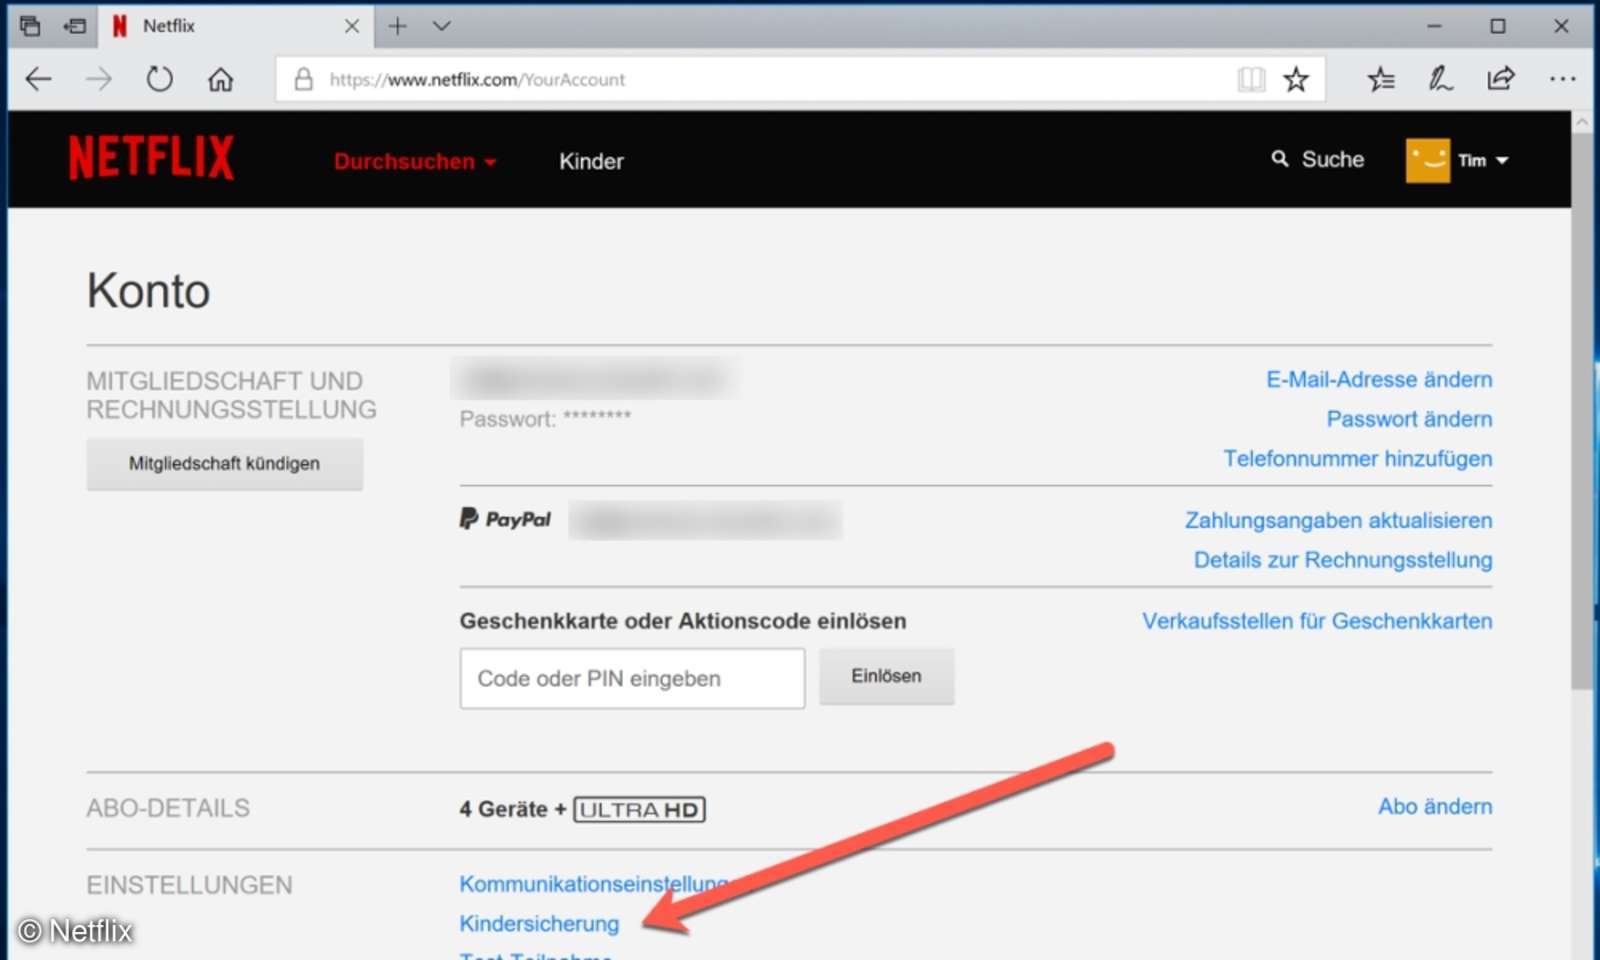Enable reading view icon in address bar
1600x960 pixels.
[x=1251, y=78]
